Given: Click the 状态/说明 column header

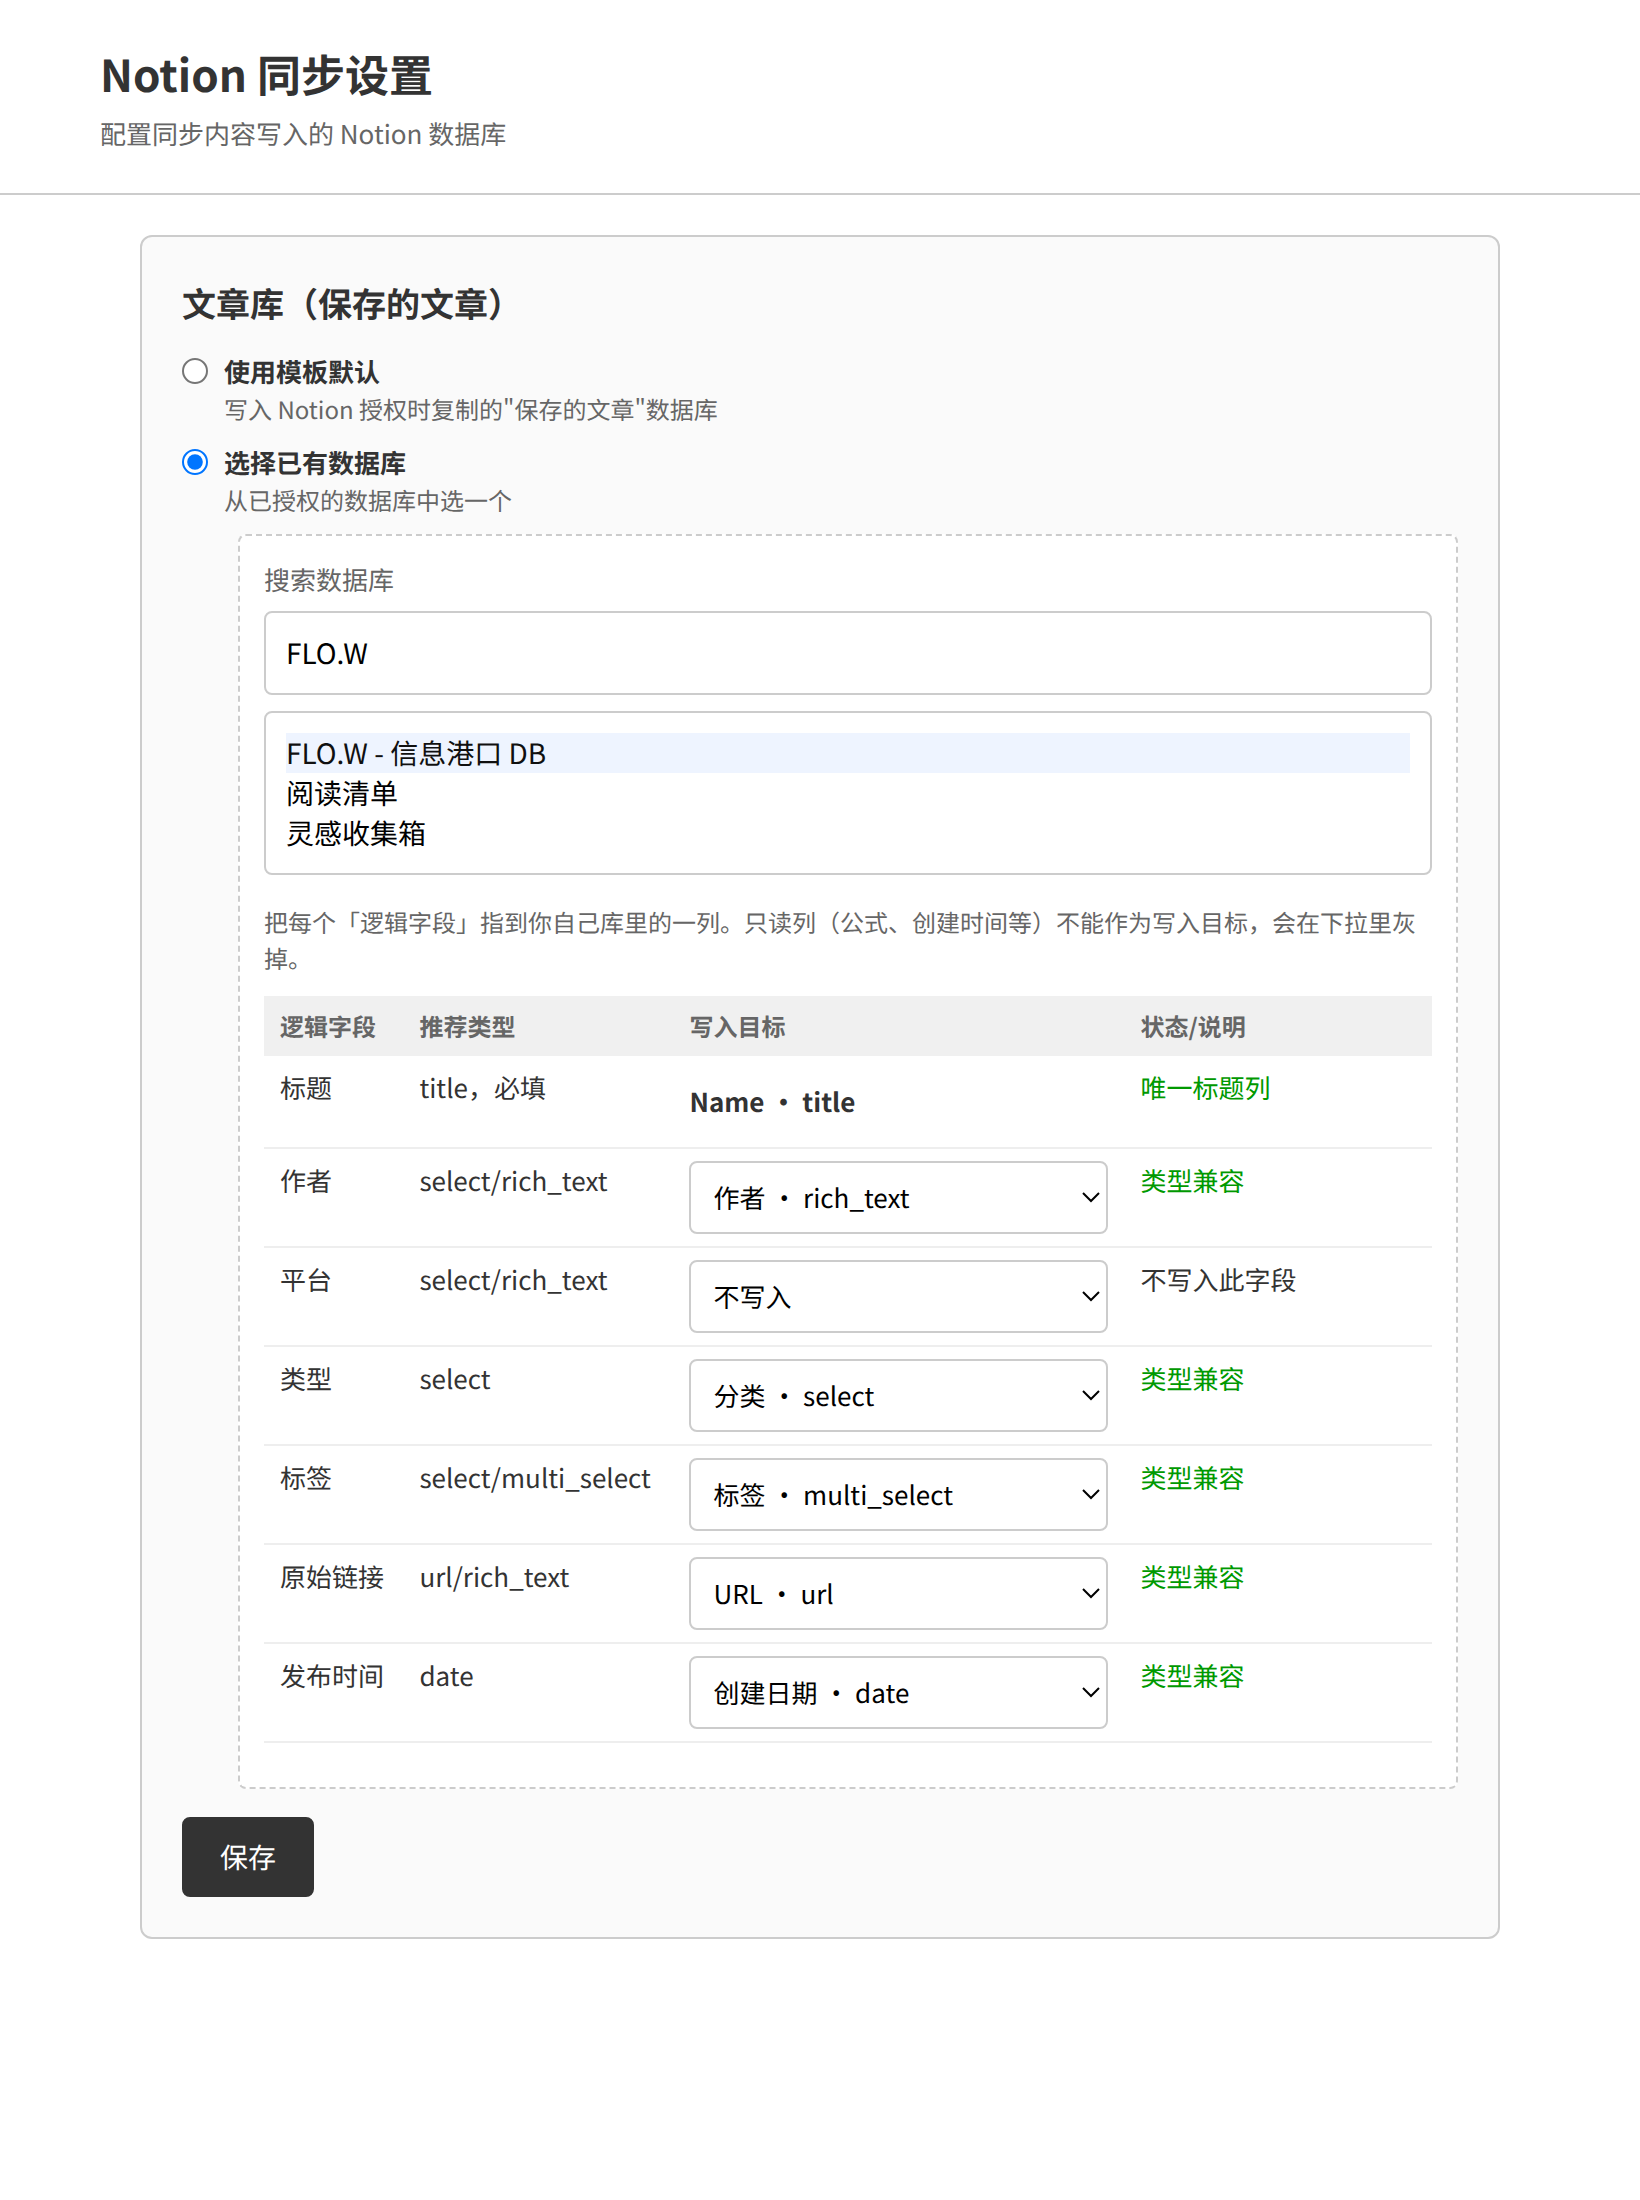Looking at the screenshot, I should pyautogui.click(x=1193, y=1027).
